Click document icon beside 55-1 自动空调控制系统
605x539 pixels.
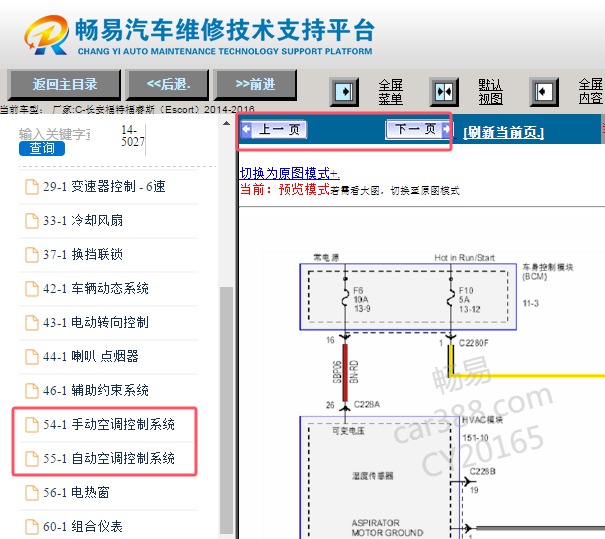click(x=32, y=459)
